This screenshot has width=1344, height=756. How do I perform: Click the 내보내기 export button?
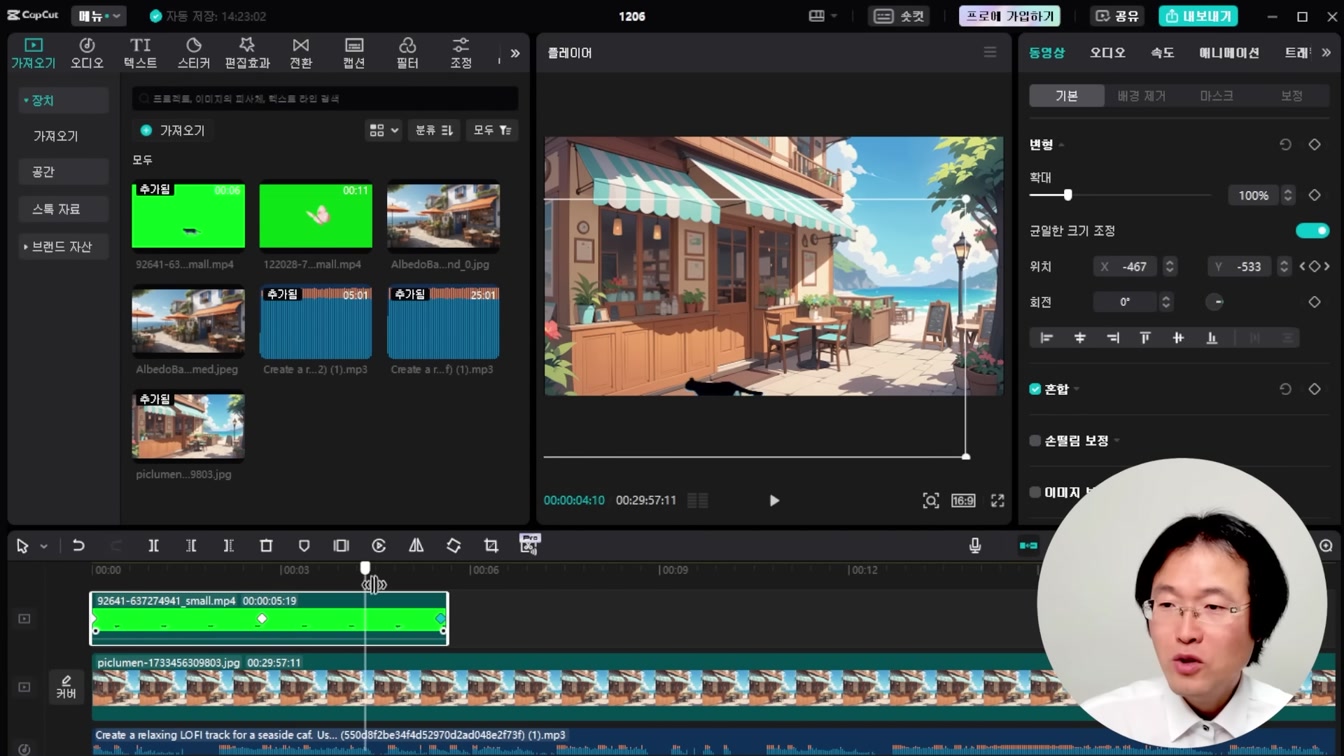(1198, 16)
